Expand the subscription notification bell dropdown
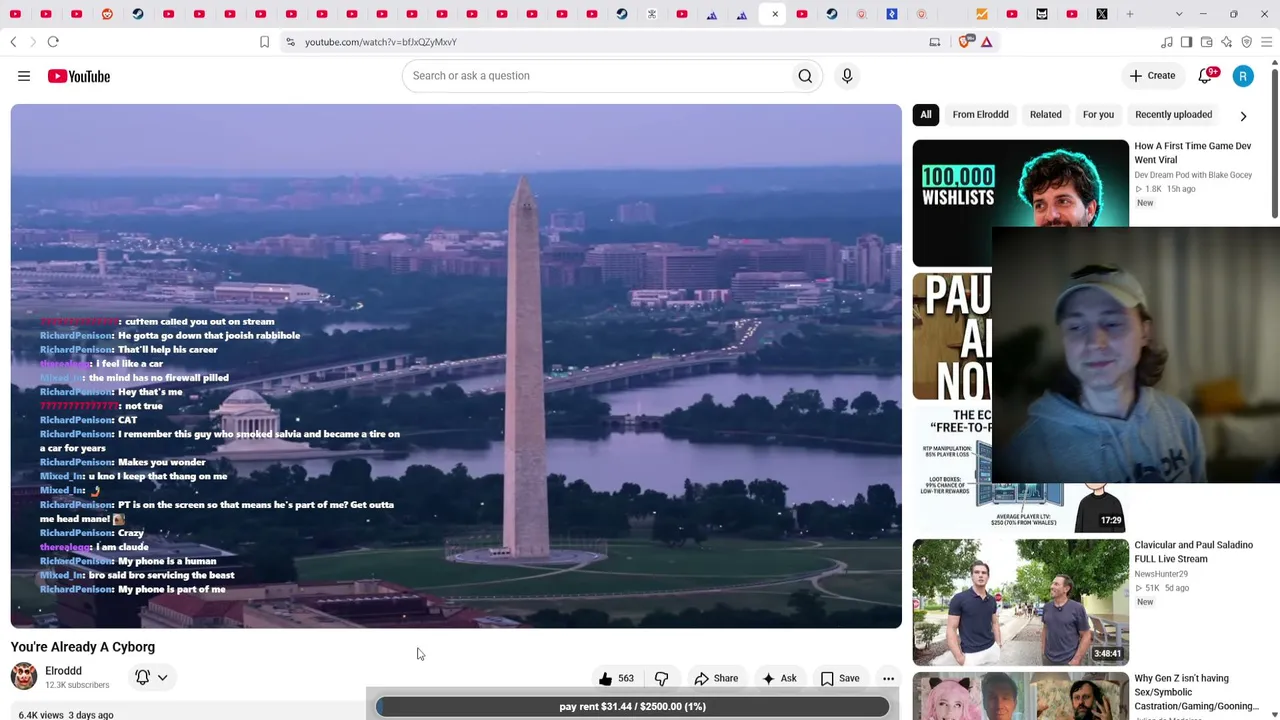1280x720 pixels. [152, 677]
